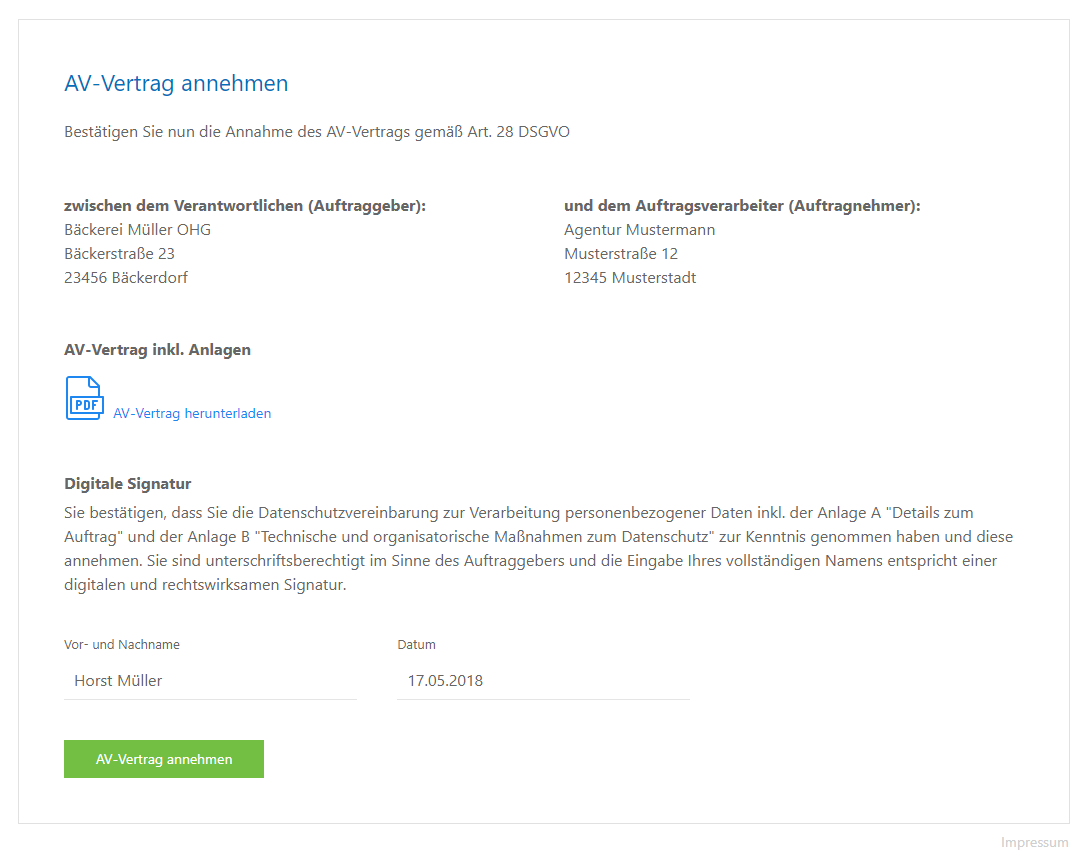The width and height of the screenshot is (1088, 864).
Task: Open the Impressum link in footer
Action: coord(1035,842)
